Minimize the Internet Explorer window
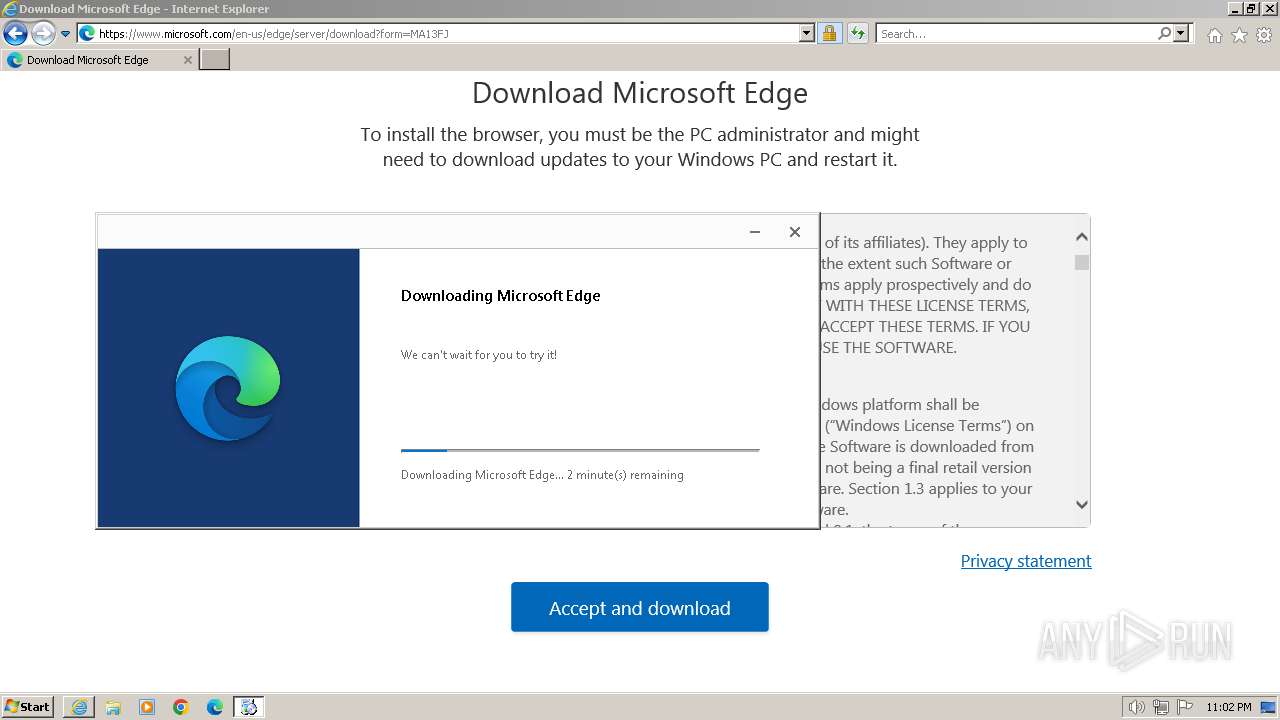1280x720 pixels. [1235, 8]
